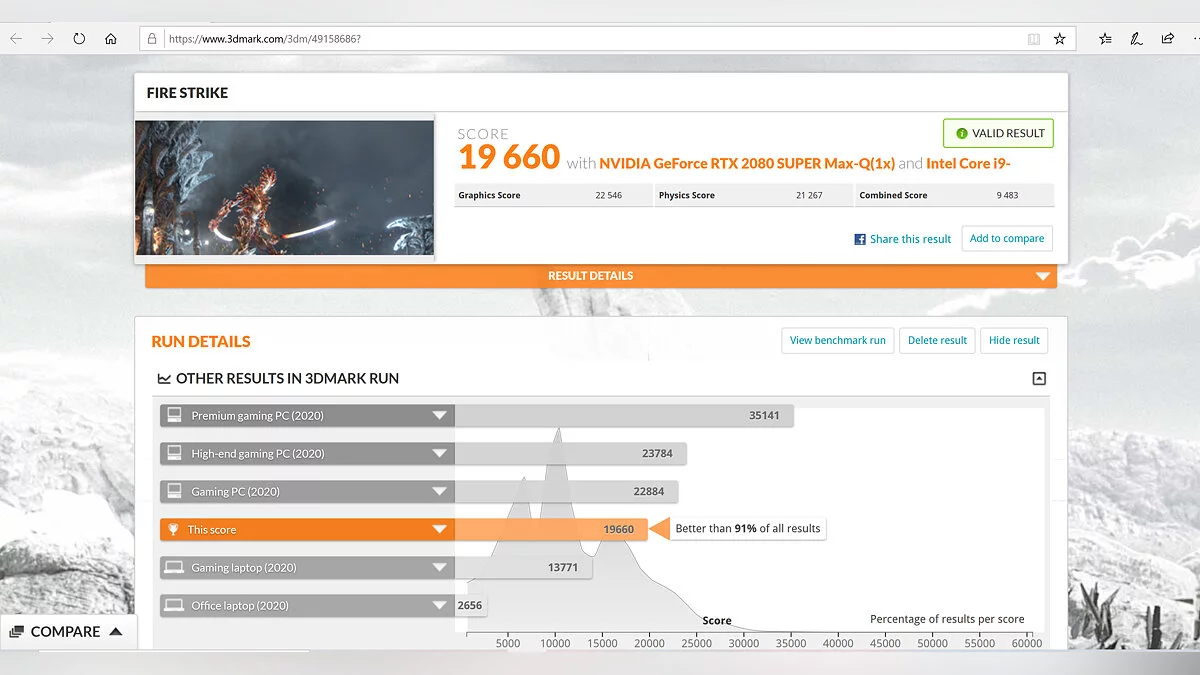Expand Gaming laptop (2020) dropdown
This screenshot has height=675, width=1200.
tap(438, 568)
